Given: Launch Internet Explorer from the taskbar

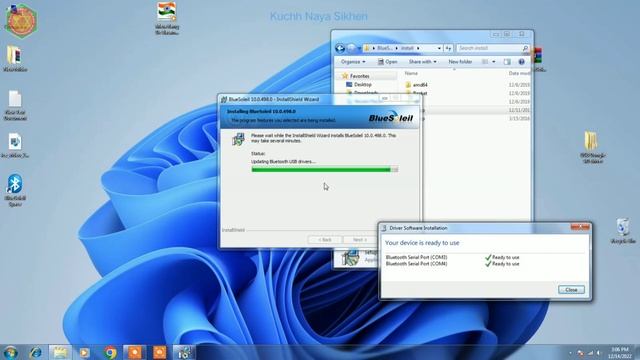Looking at the screenshot, I should [x=36, y=352].
